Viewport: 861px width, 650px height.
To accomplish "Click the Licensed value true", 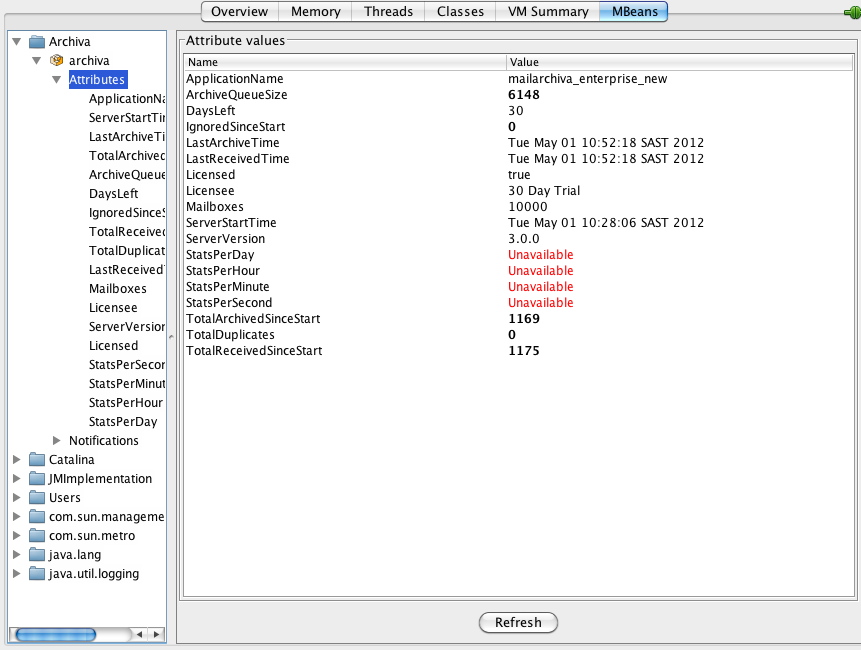I will click(x=519, y=175).
